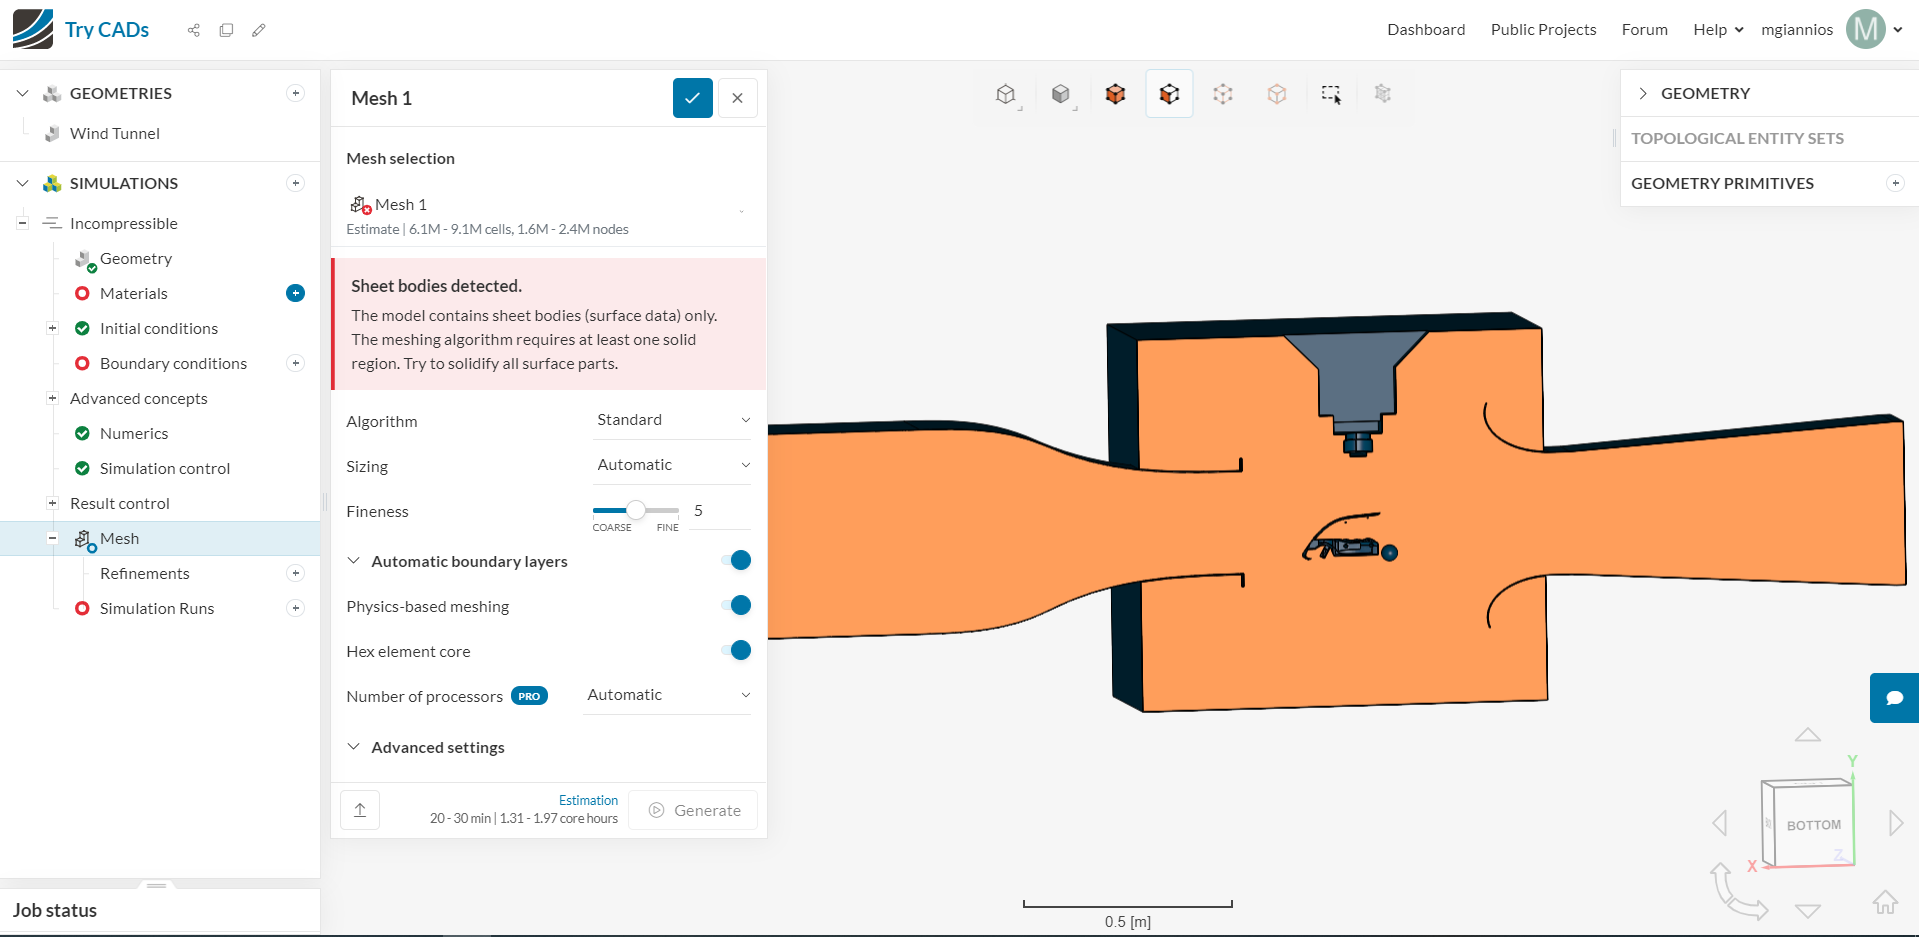Open the Algorithm dropdown set to Standard

(672, 419)
